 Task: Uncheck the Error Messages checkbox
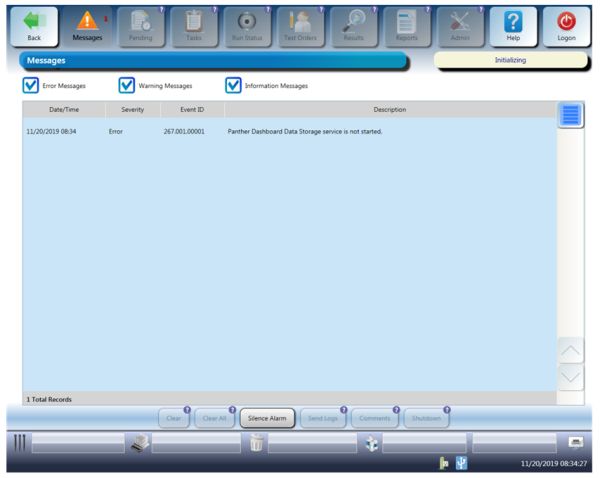(x=31, y=86)
